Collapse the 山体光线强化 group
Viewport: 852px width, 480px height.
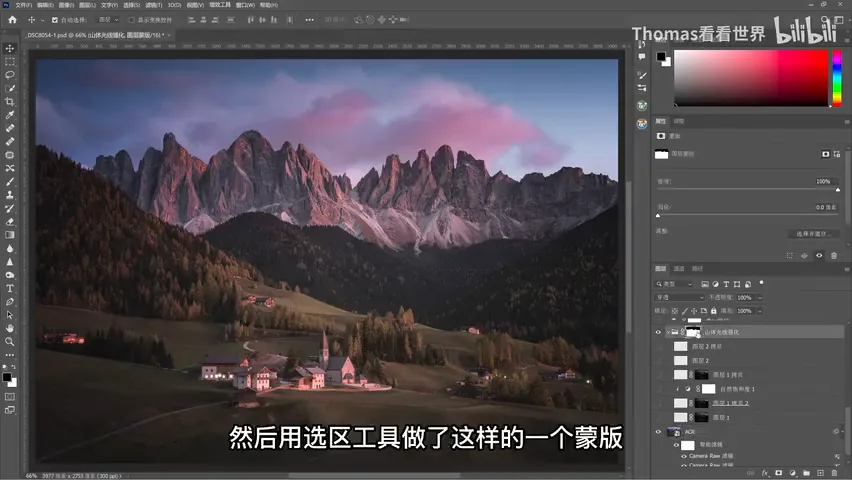coord(668,332)
